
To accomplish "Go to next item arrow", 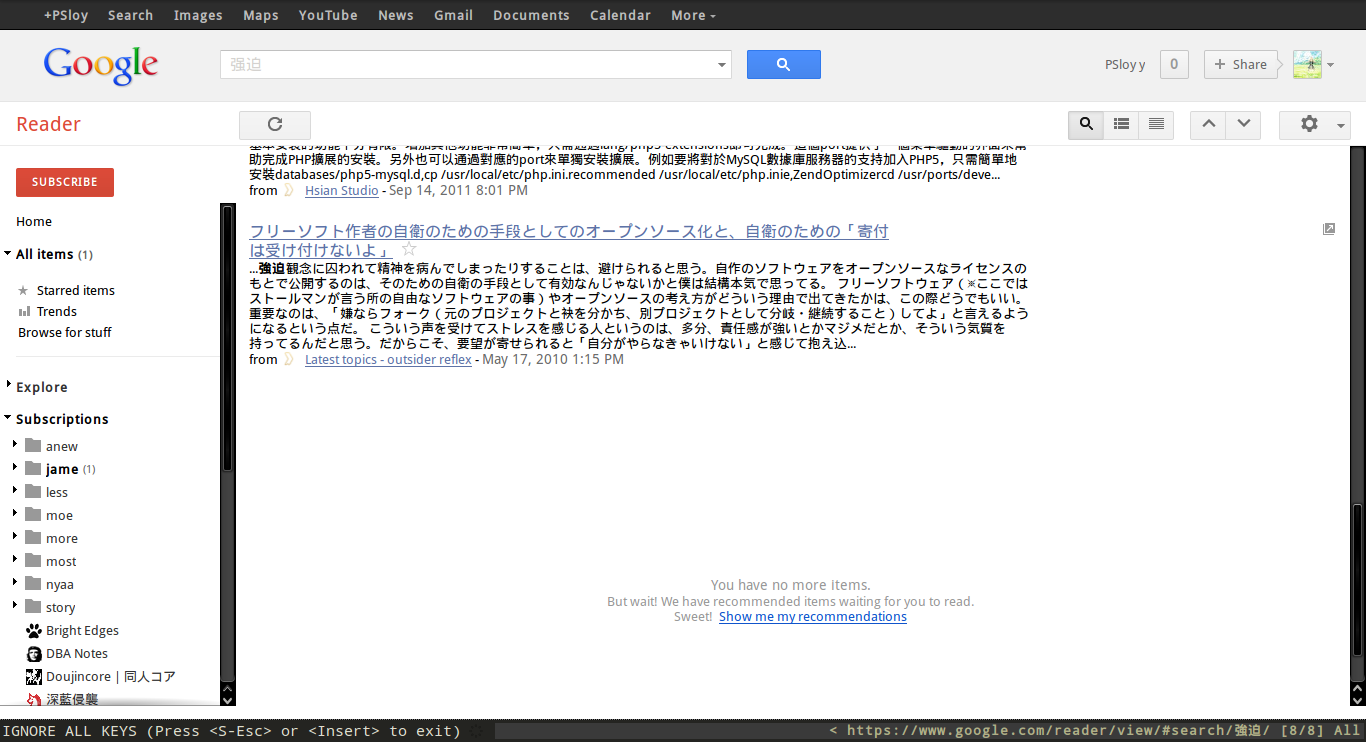I will (1243, 125).
